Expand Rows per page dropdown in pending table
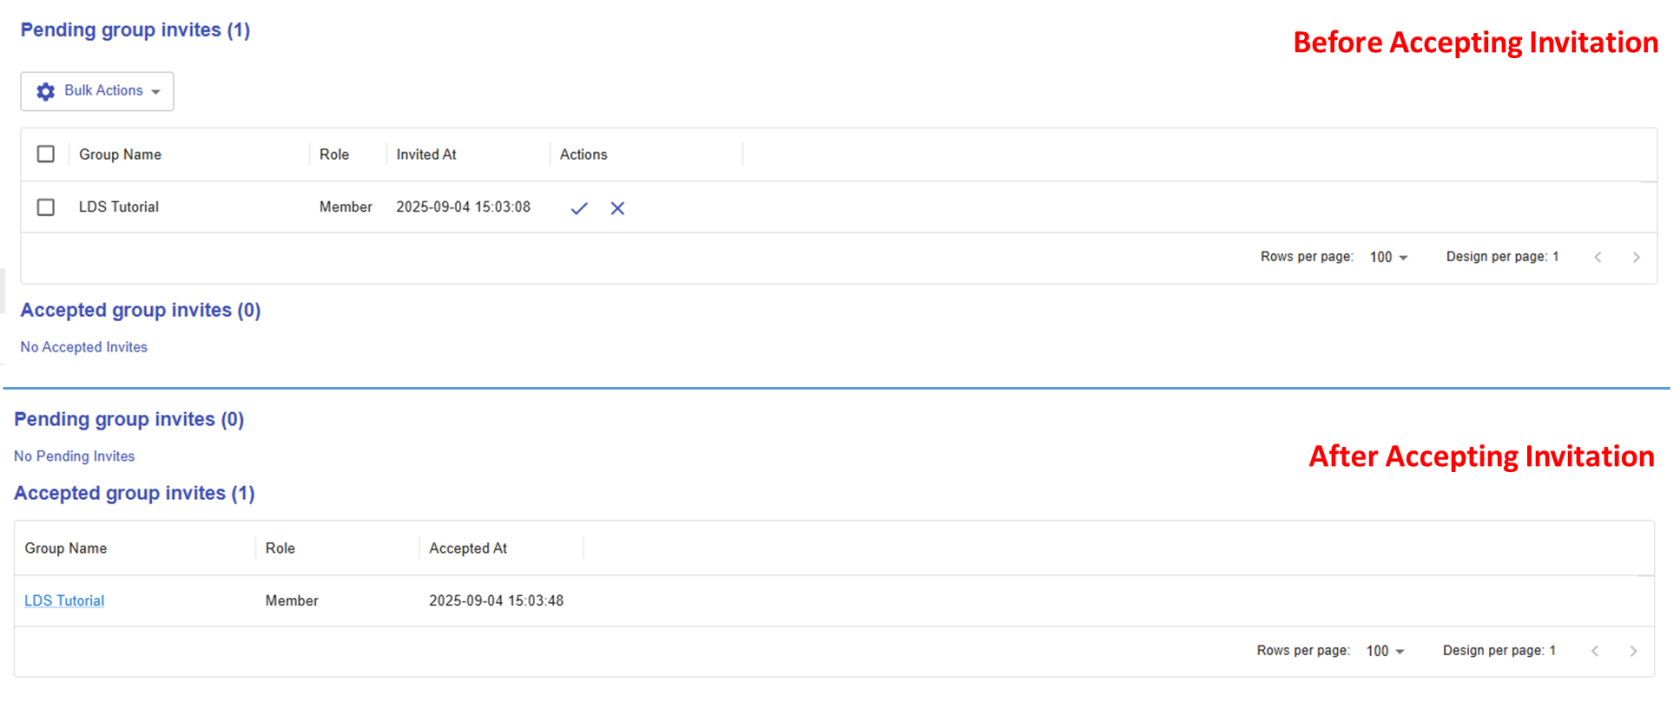 1388,257
